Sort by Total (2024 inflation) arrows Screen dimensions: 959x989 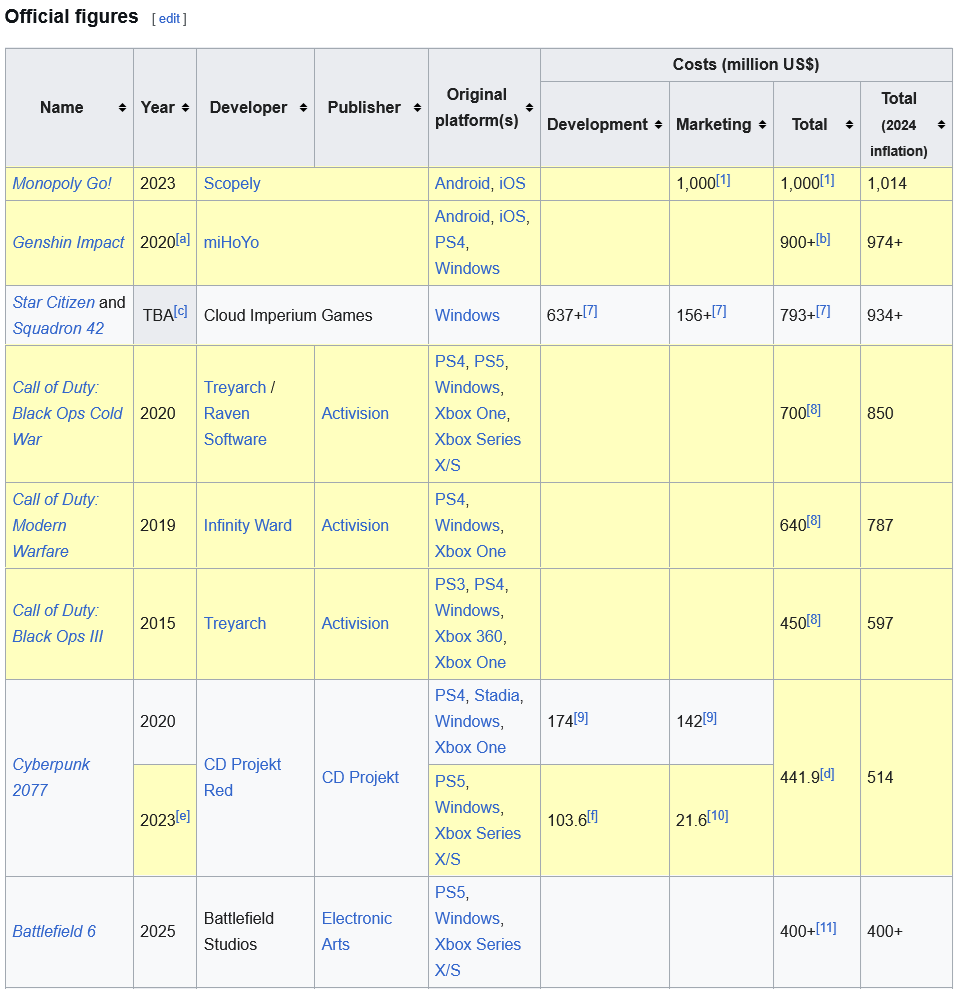coord(941,125)
